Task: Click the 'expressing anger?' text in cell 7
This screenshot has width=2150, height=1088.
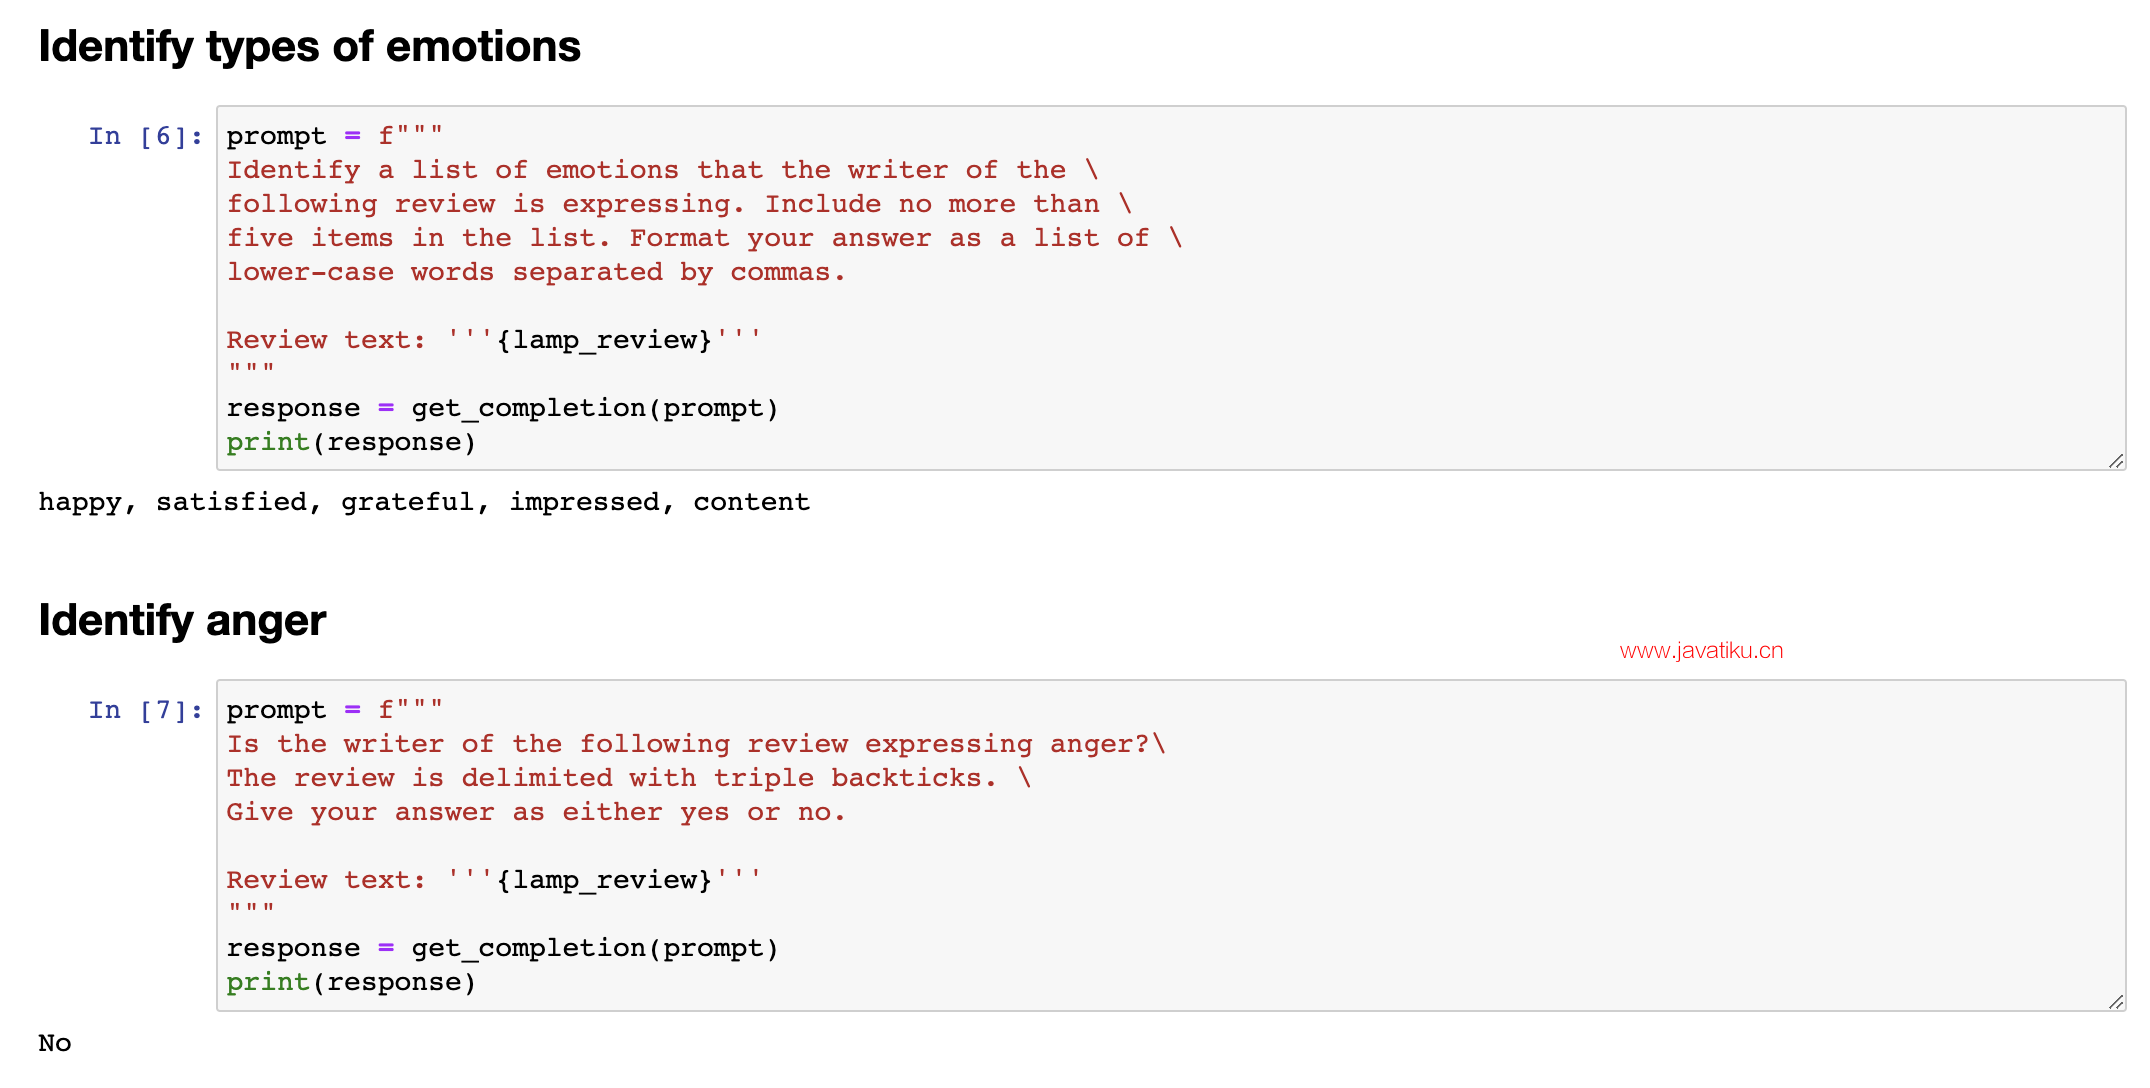Action: [x=1007, y=744]
